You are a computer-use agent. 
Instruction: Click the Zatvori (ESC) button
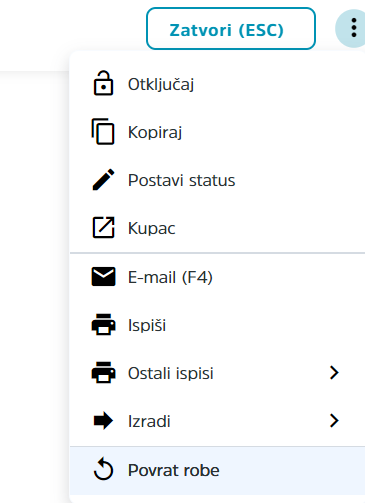[231, 29]
